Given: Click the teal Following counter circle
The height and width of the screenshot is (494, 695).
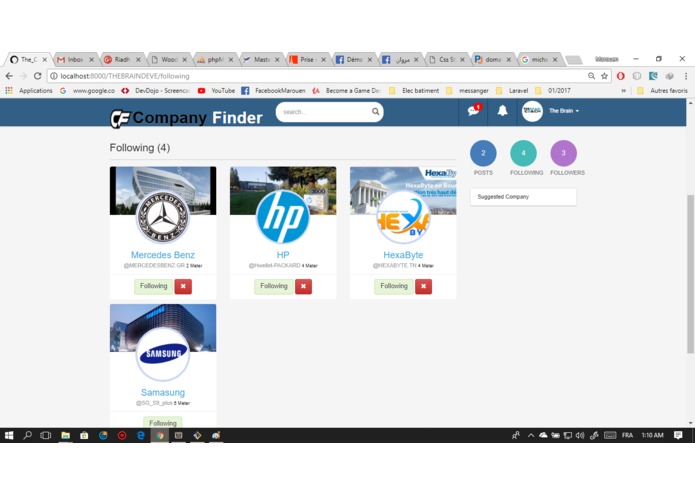Looking at the screenshot, I should click(523, 153).
